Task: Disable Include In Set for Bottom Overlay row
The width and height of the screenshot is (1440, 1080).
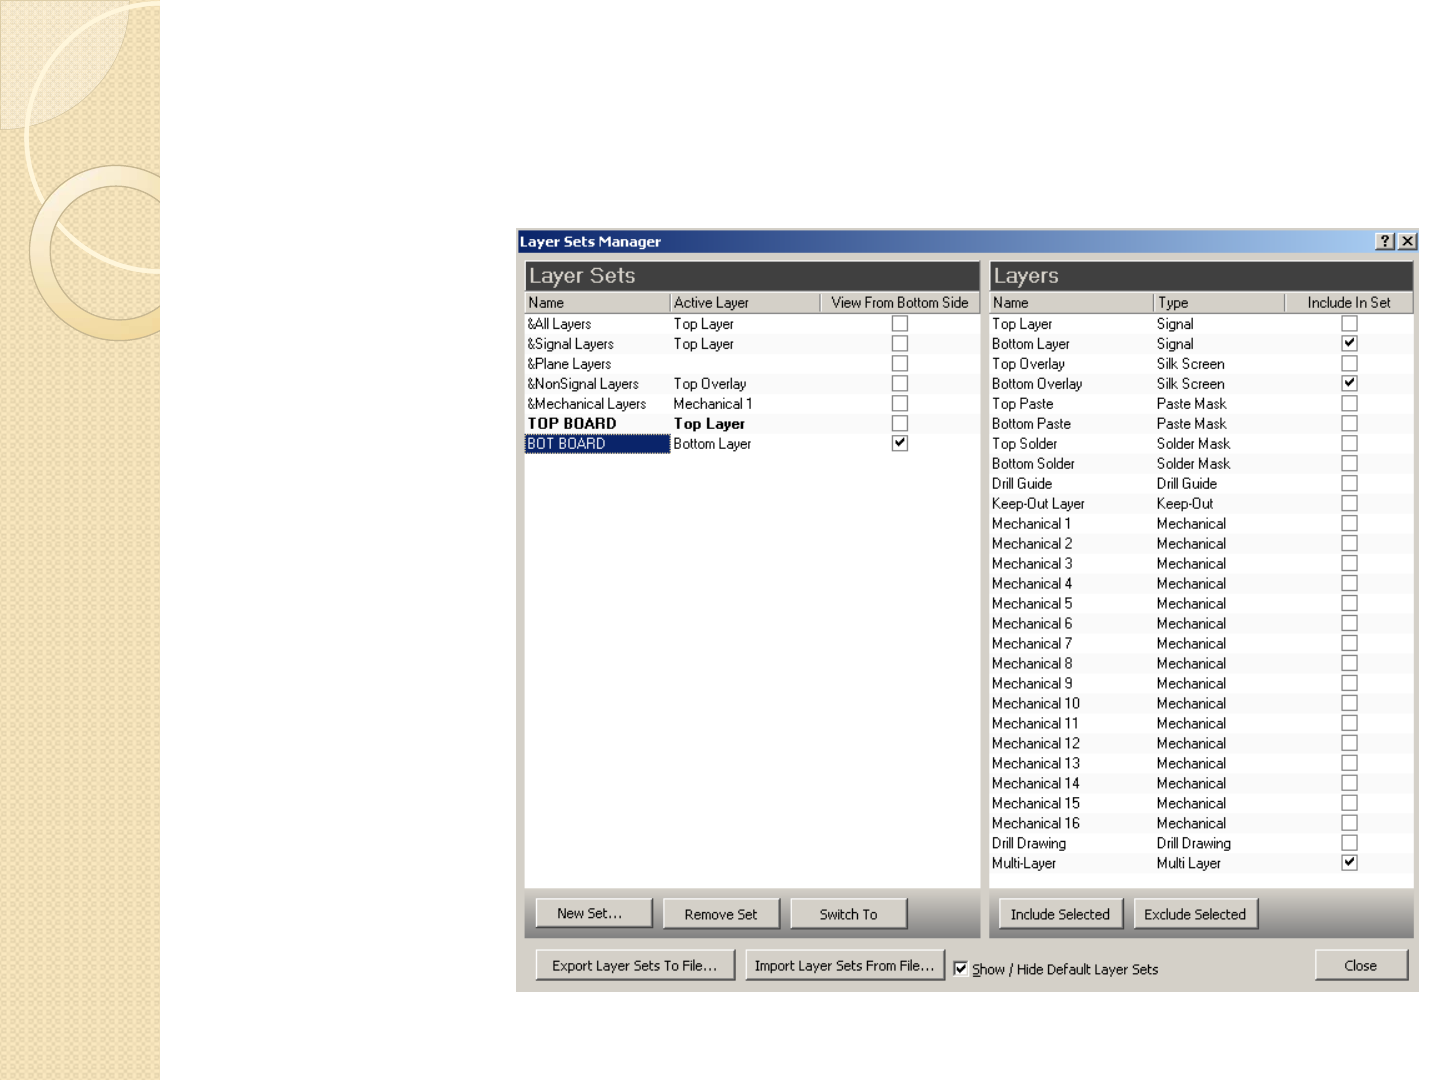Action: coord(1350,383)
